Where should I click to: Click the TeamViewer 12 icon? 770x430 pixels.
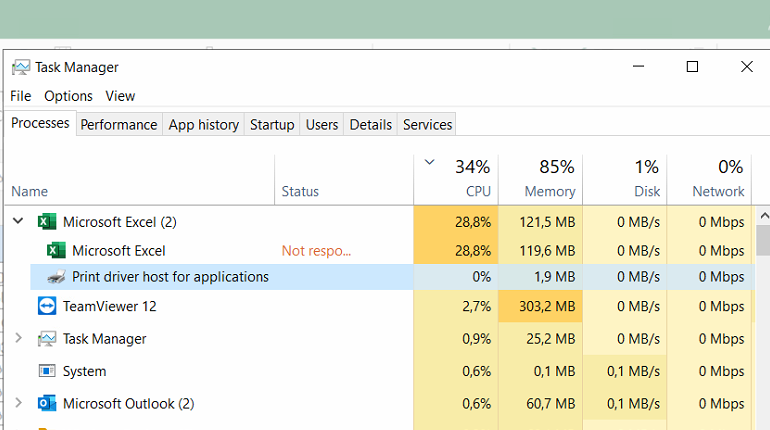pos(47,306)
